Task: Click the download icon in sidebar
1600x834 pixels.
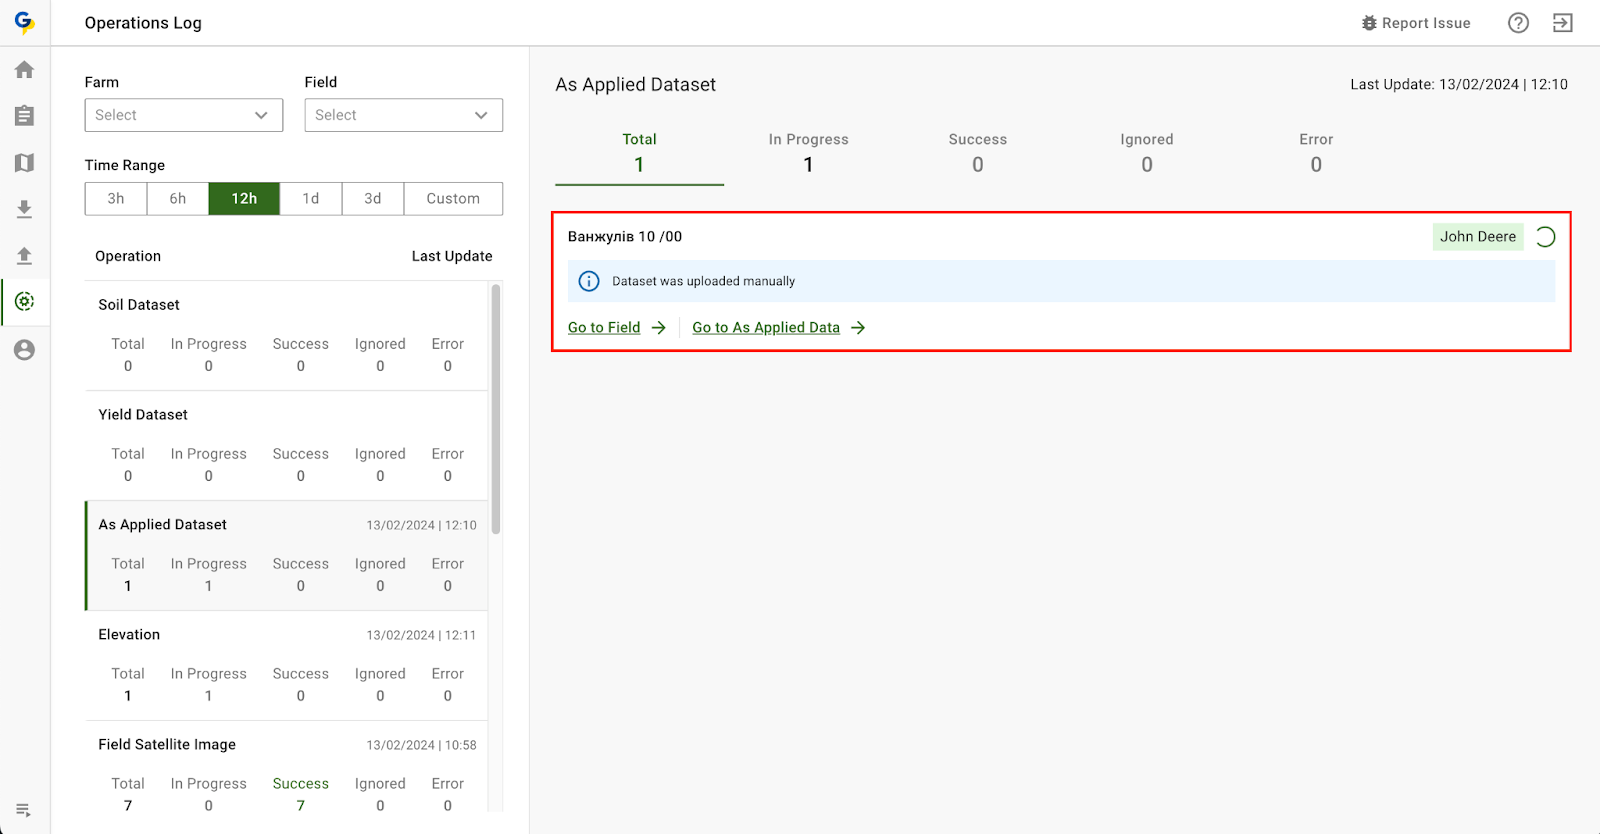Action: [x=25, y=209]
